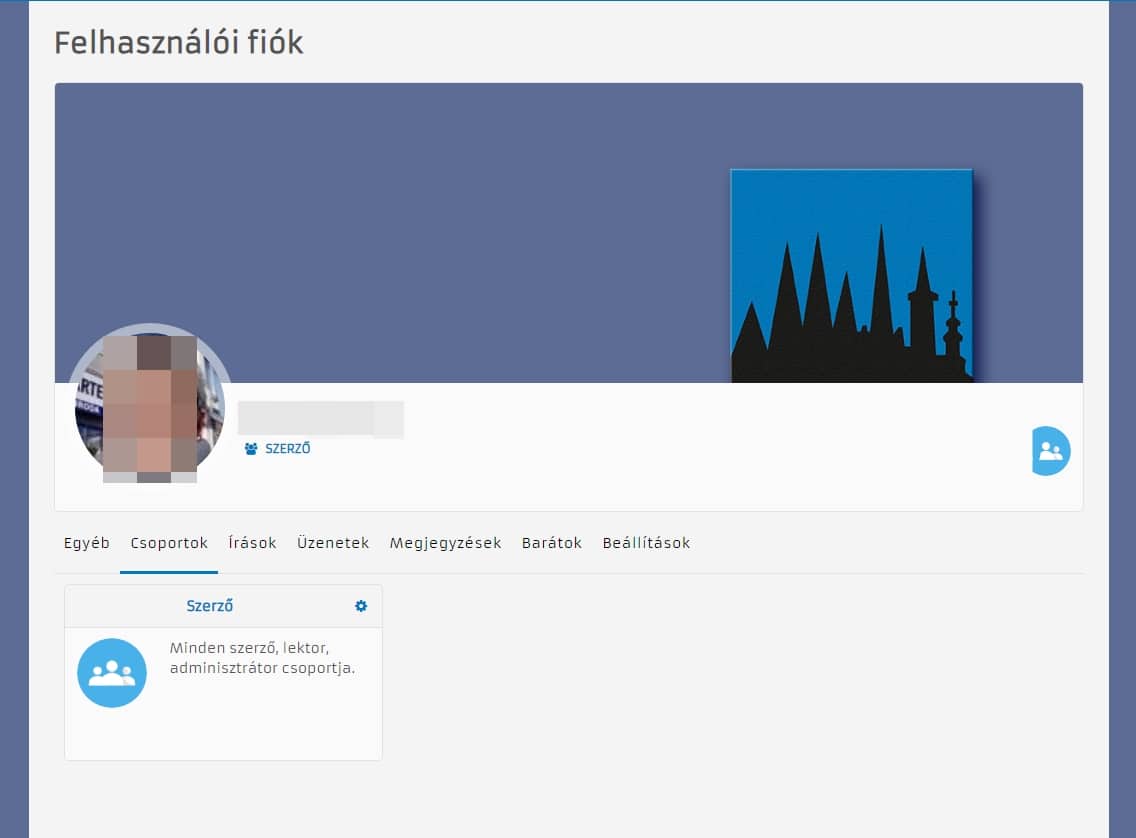The width and height of the screenshot is (1136, 838).
Task: Click the Felhasználói fiók page heading
Action: click(x=178, y=43)
